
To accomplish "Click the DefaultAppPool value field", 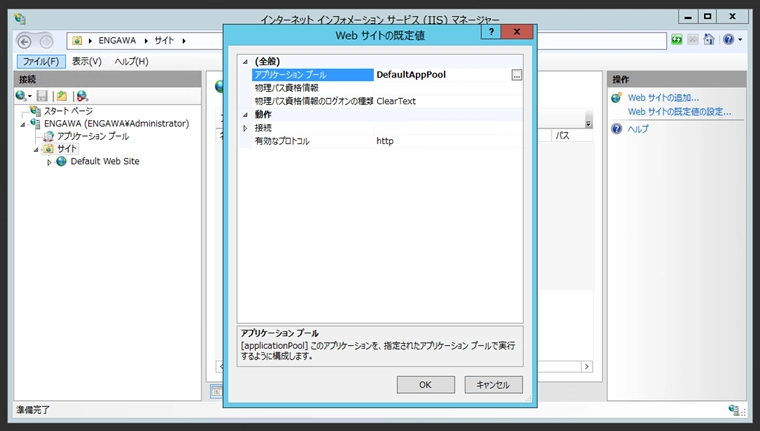I will pyautogui.click(x=442, y=75).
